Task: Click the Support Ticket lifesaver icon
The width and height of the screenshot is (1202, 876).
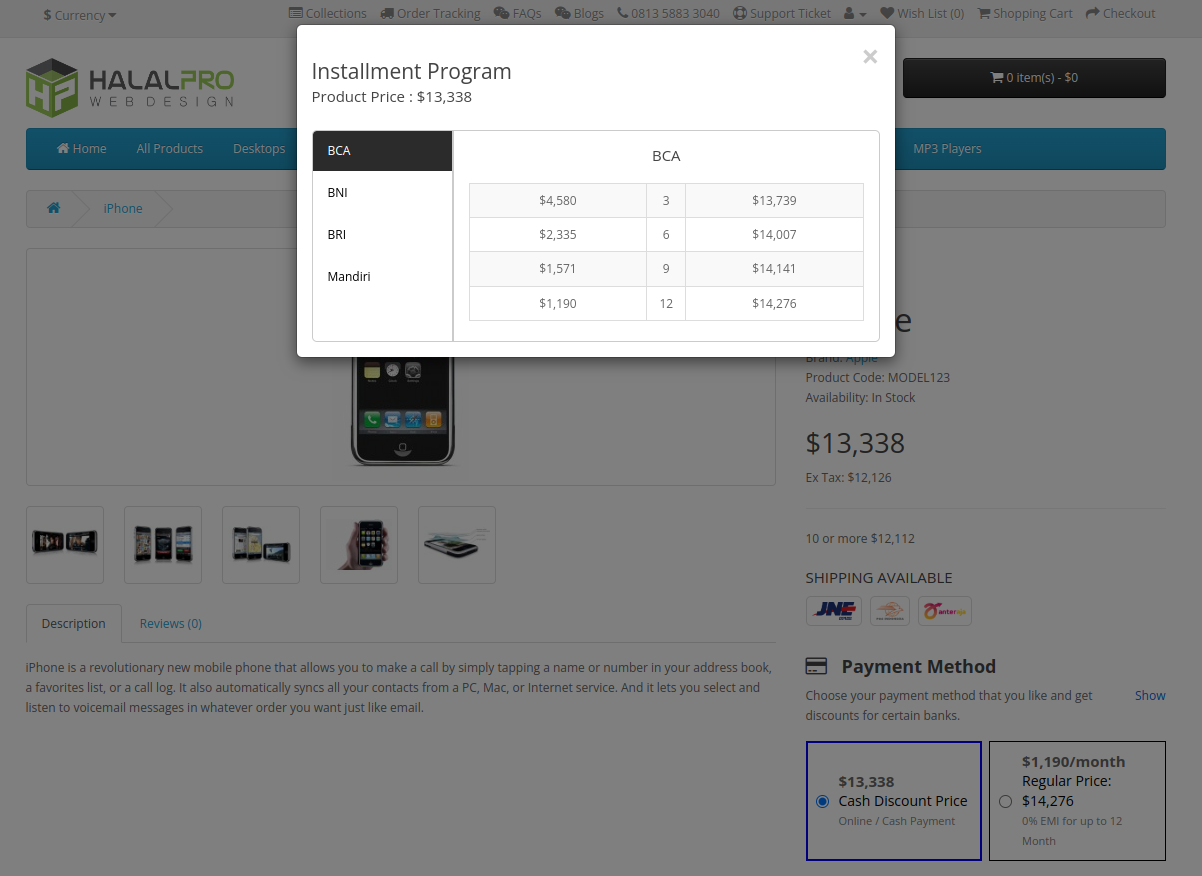Action: (740, 13)
